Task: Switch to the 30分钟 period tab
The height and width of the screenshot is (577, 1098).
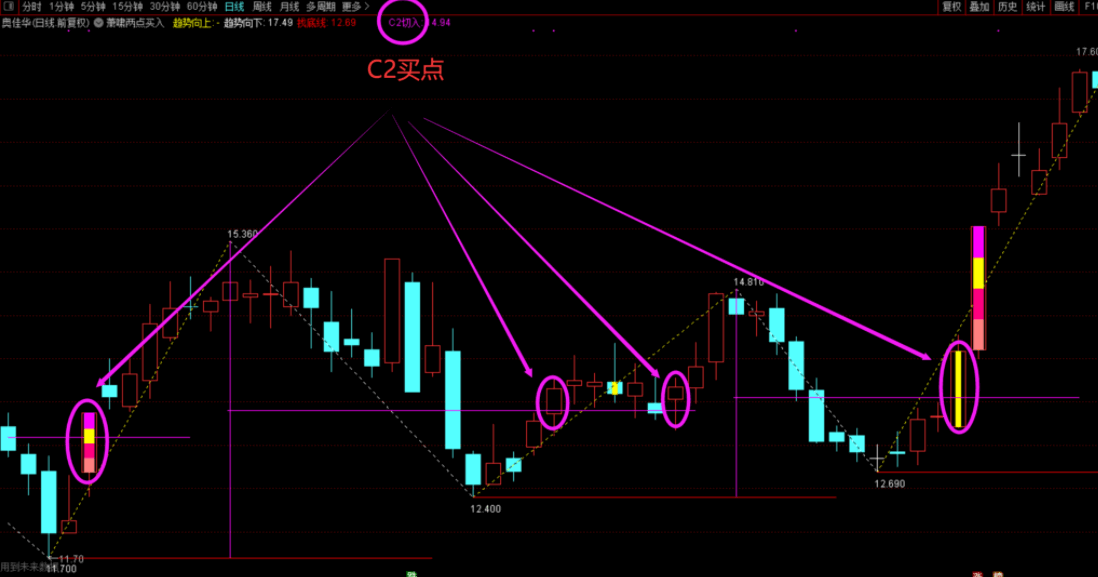Action: [x=165, y=7]
